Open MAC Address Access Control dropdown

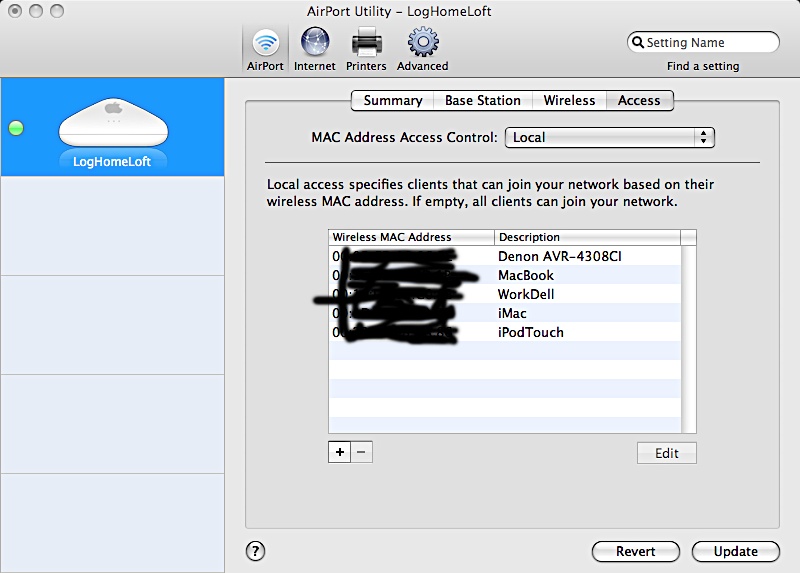[610, 138]
